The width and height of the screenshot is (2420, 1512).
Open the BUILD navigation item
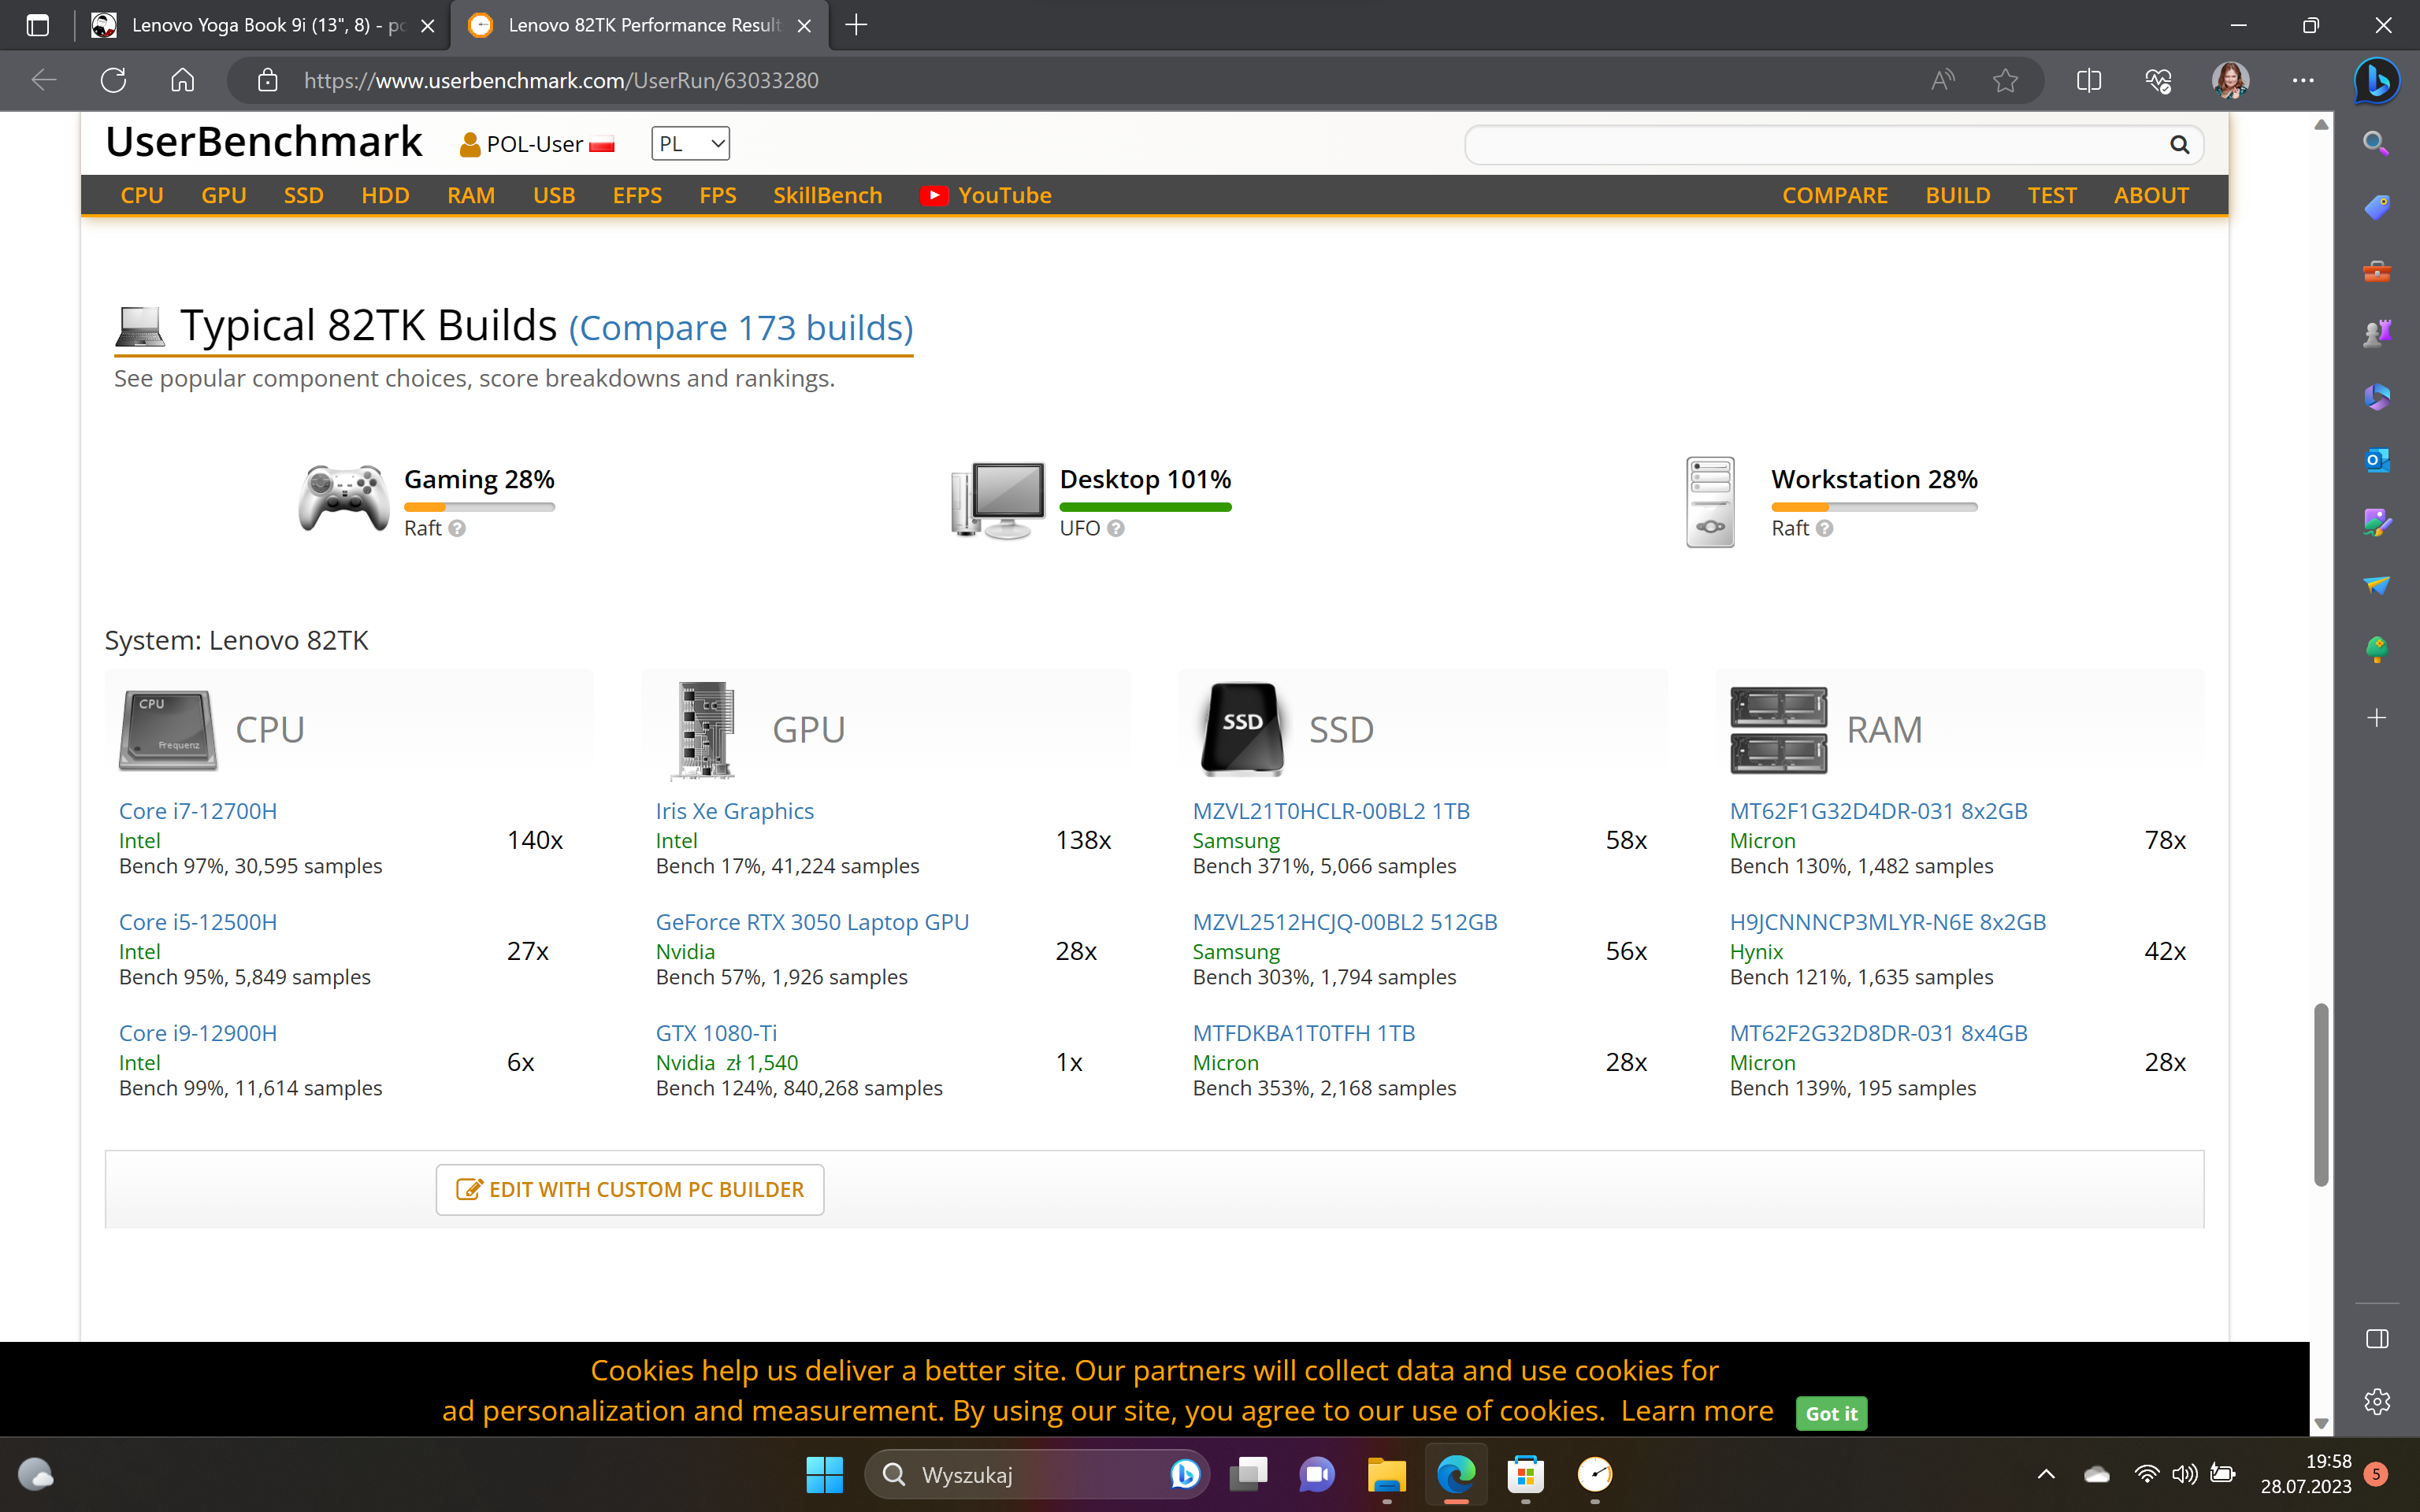point(1958,195)
